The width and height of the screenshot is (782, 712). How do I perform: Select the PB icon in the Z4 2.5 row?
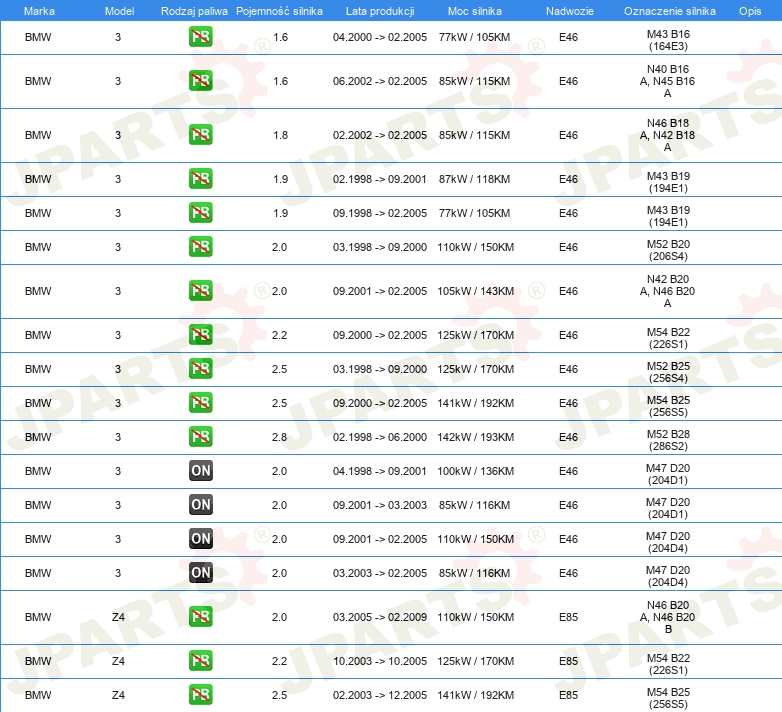200,695
